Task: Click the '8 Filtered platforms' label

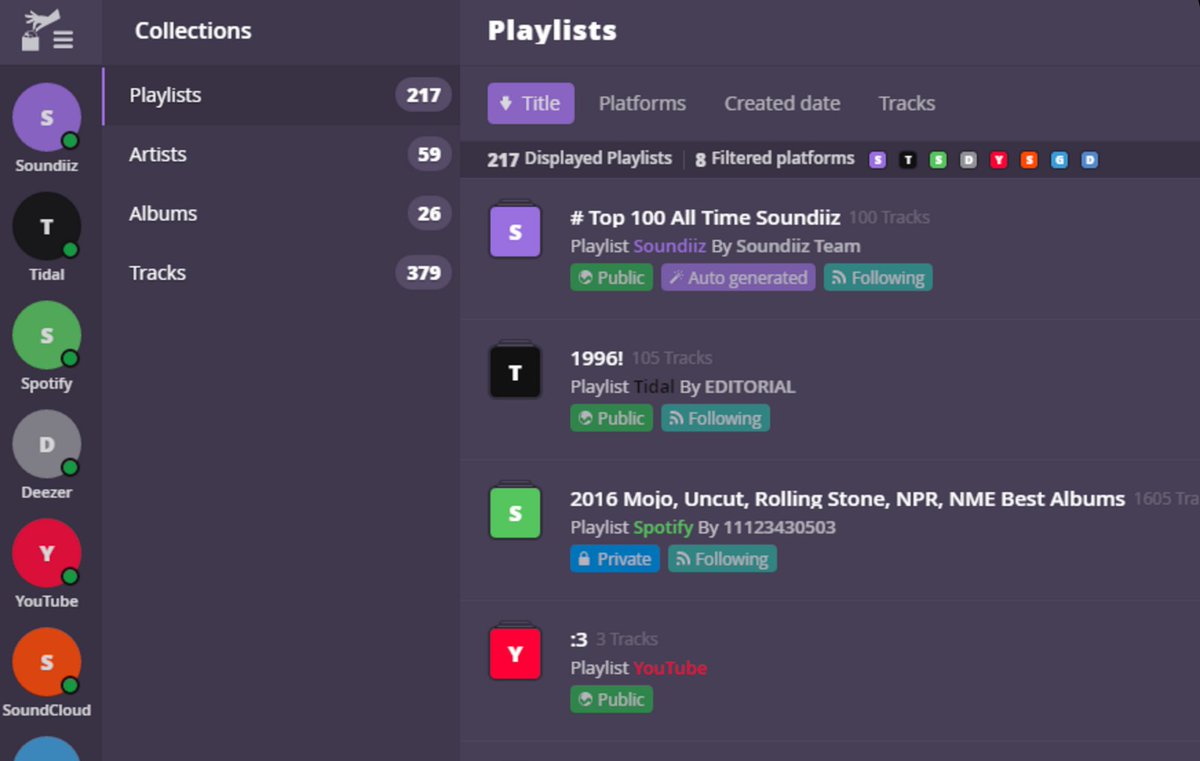Action: point(775,158)
